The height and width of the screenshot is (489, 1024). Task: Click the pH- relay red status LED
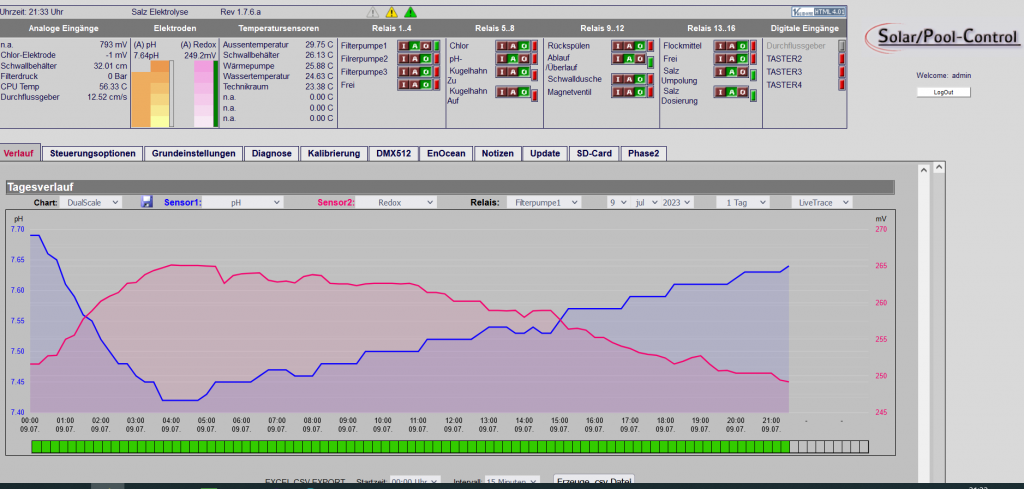click(x=534, y=59)
